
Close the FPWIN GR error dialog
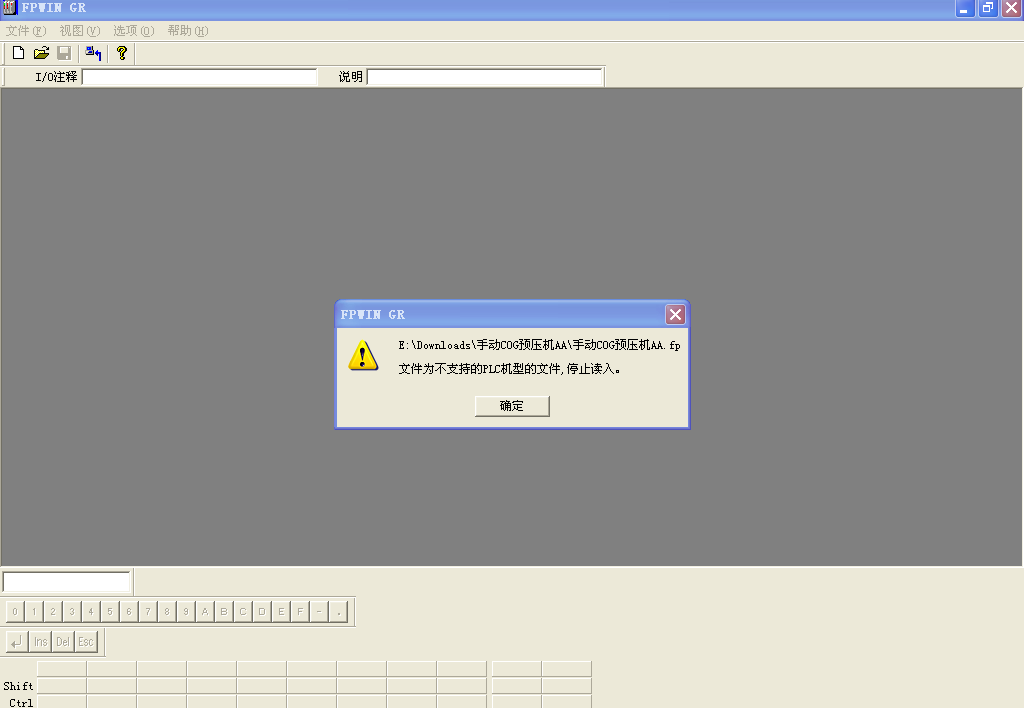tap(676, 315)
